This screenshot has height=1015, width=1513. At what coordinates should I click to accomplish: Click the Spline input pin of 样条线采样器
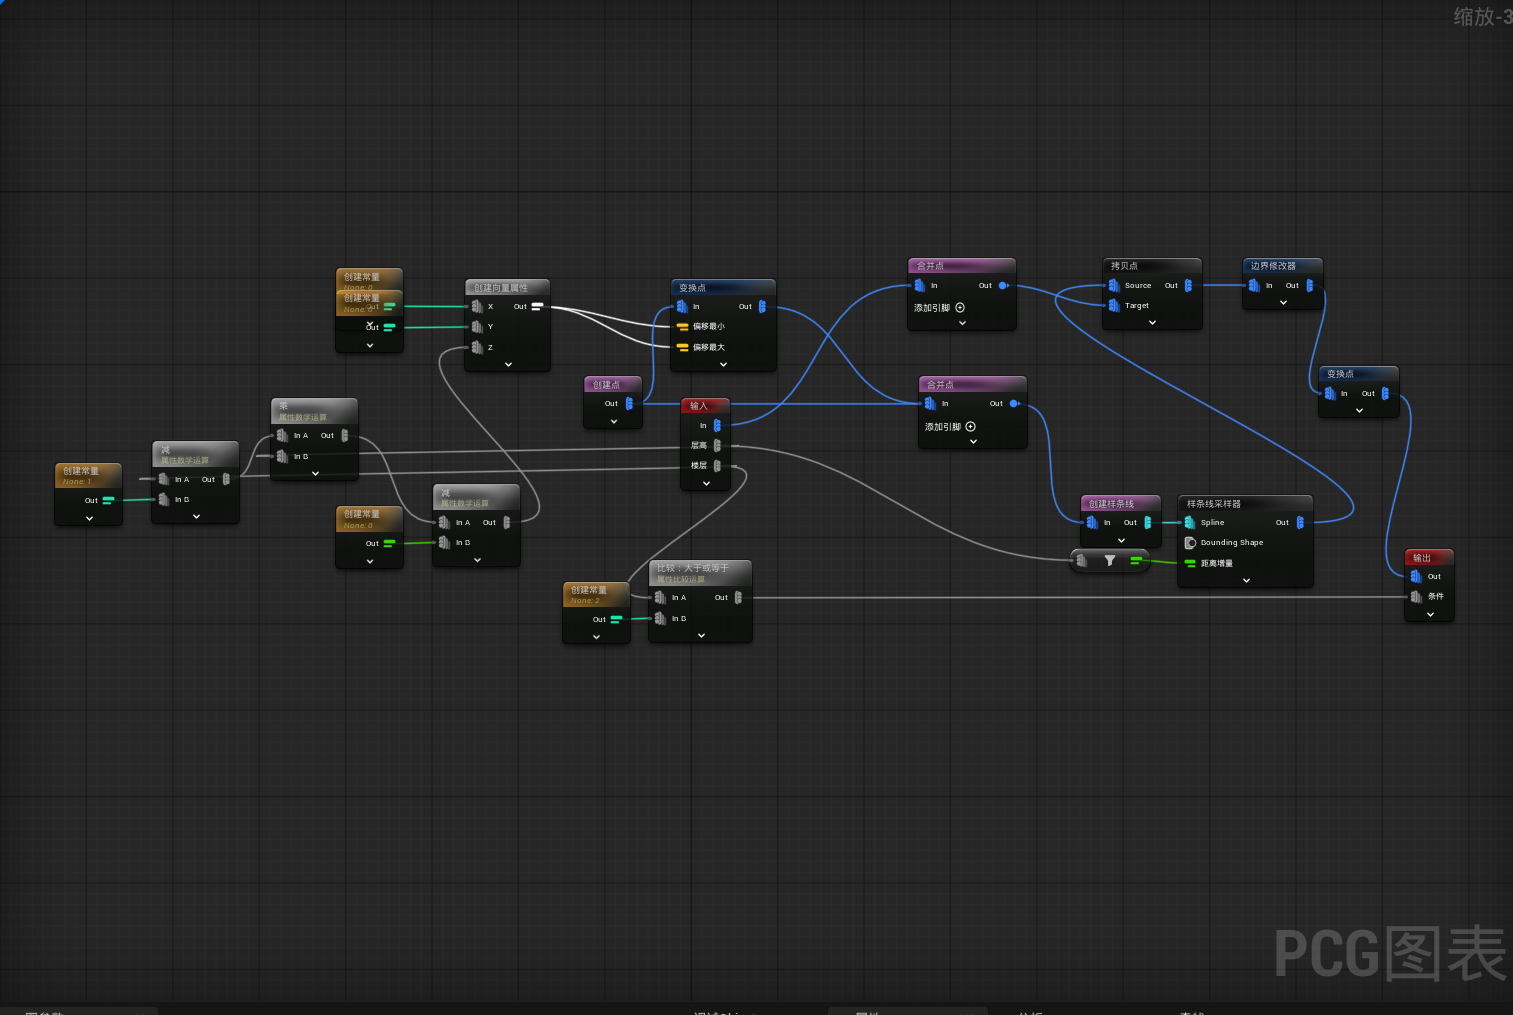point(1190,523)
